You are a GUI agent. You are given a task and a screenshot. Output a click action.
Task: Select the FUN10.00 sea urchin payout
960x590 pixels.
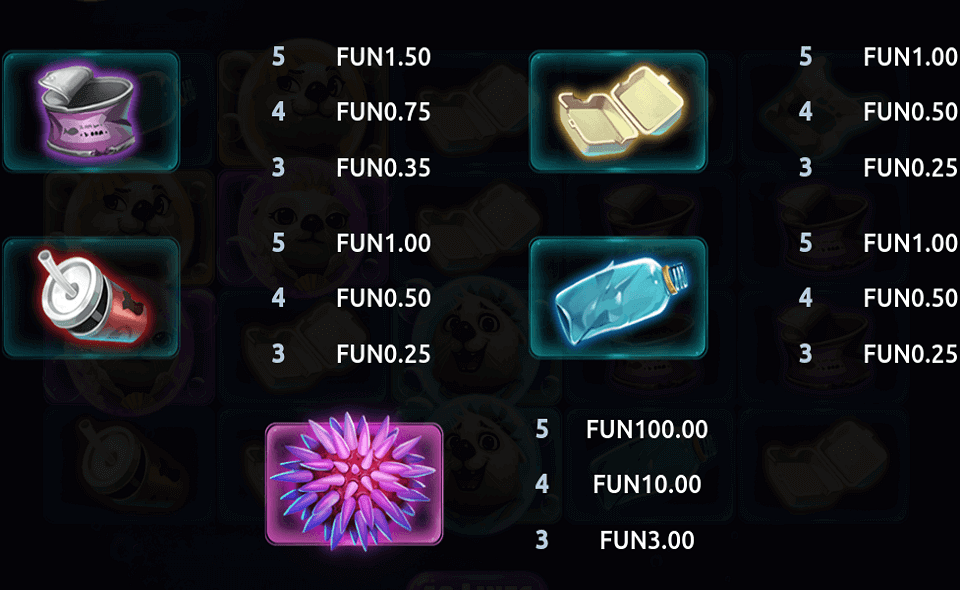click(647, 485)
